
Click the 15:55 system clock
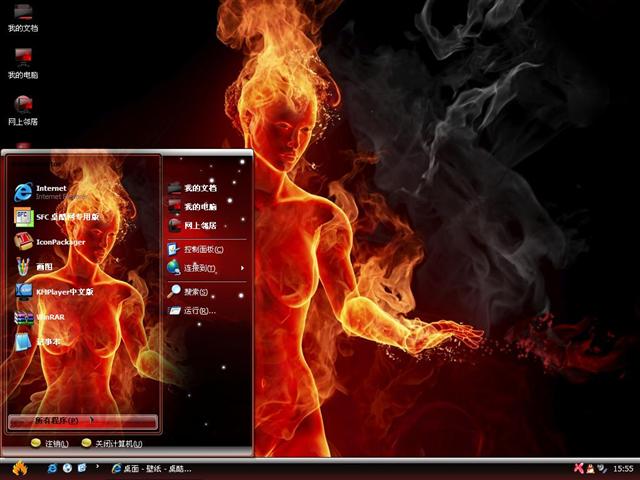(x=623, y=469)
